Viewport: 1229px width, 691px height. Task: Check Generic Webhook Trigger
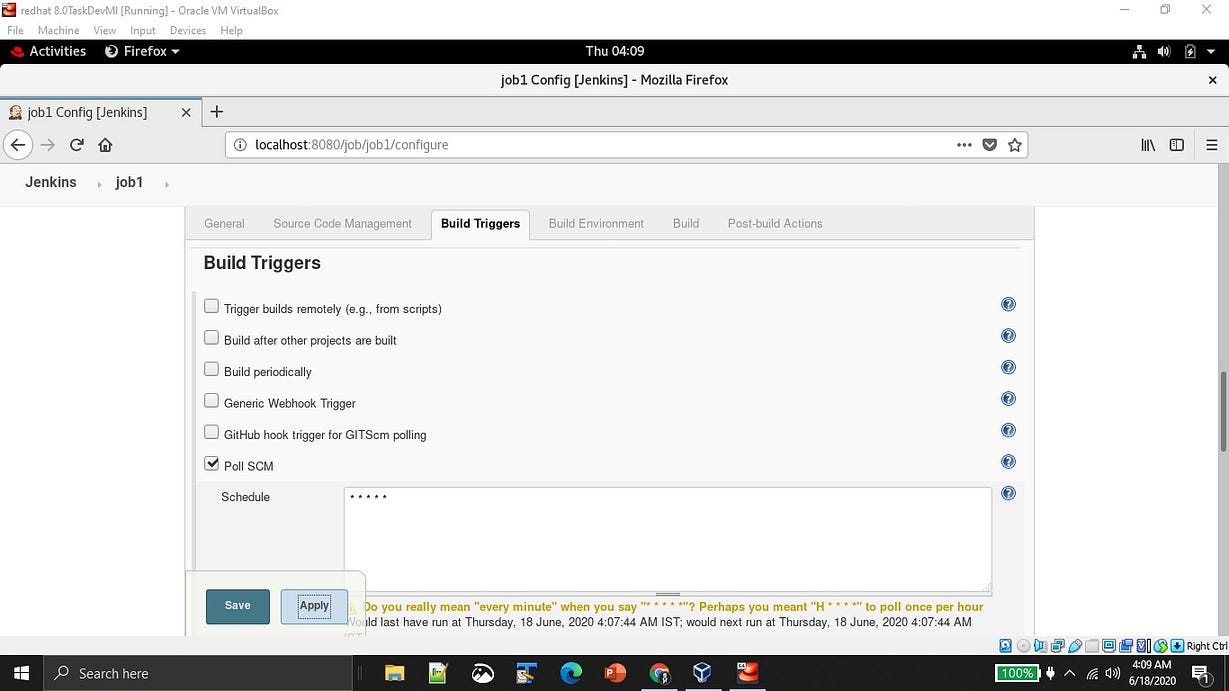[x=211, y=401]
